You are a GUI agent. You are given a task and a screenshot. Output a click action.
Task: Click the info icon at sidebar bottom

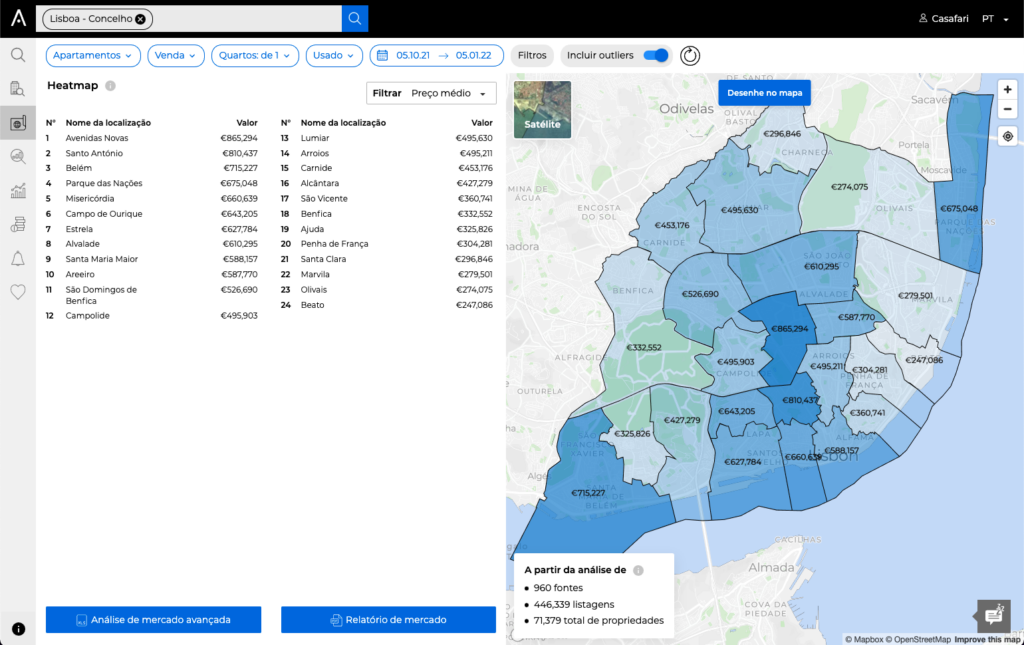18,629
